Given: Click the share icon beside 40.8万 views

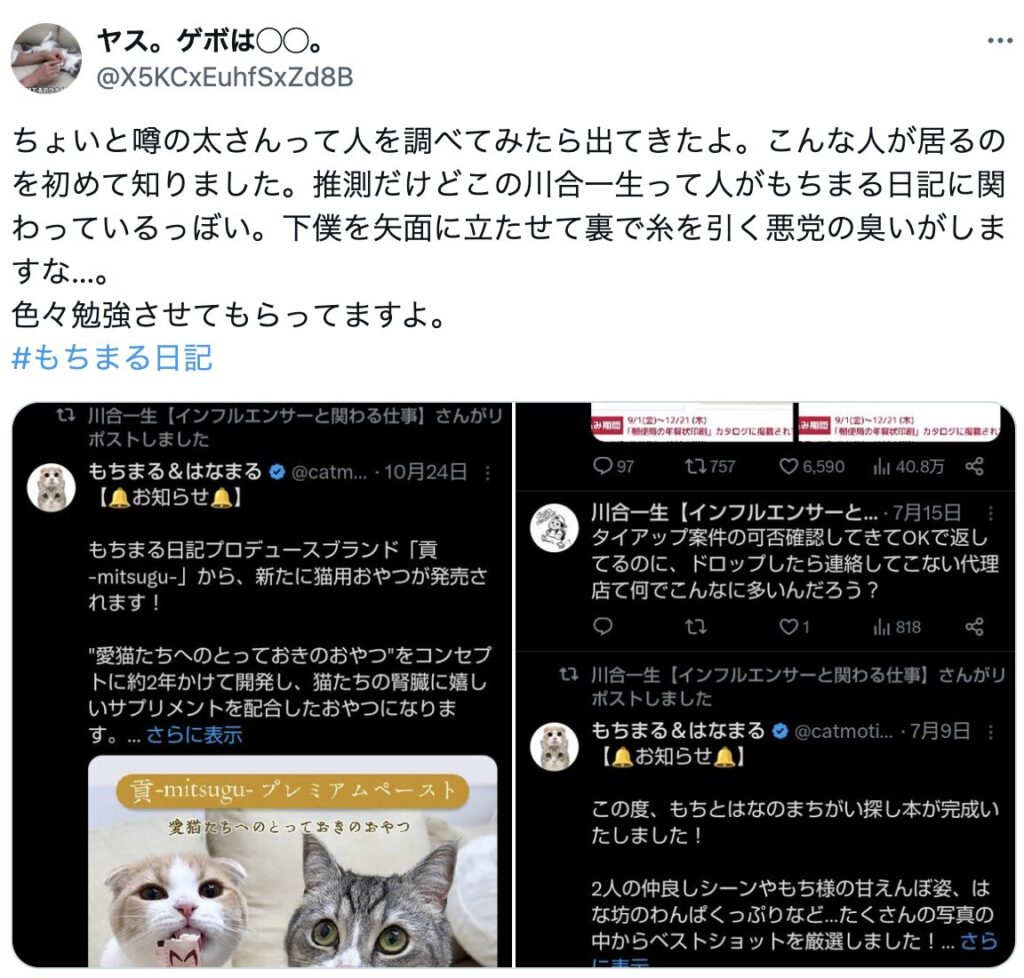Looking at the screenshot, I should click(974, 466).
